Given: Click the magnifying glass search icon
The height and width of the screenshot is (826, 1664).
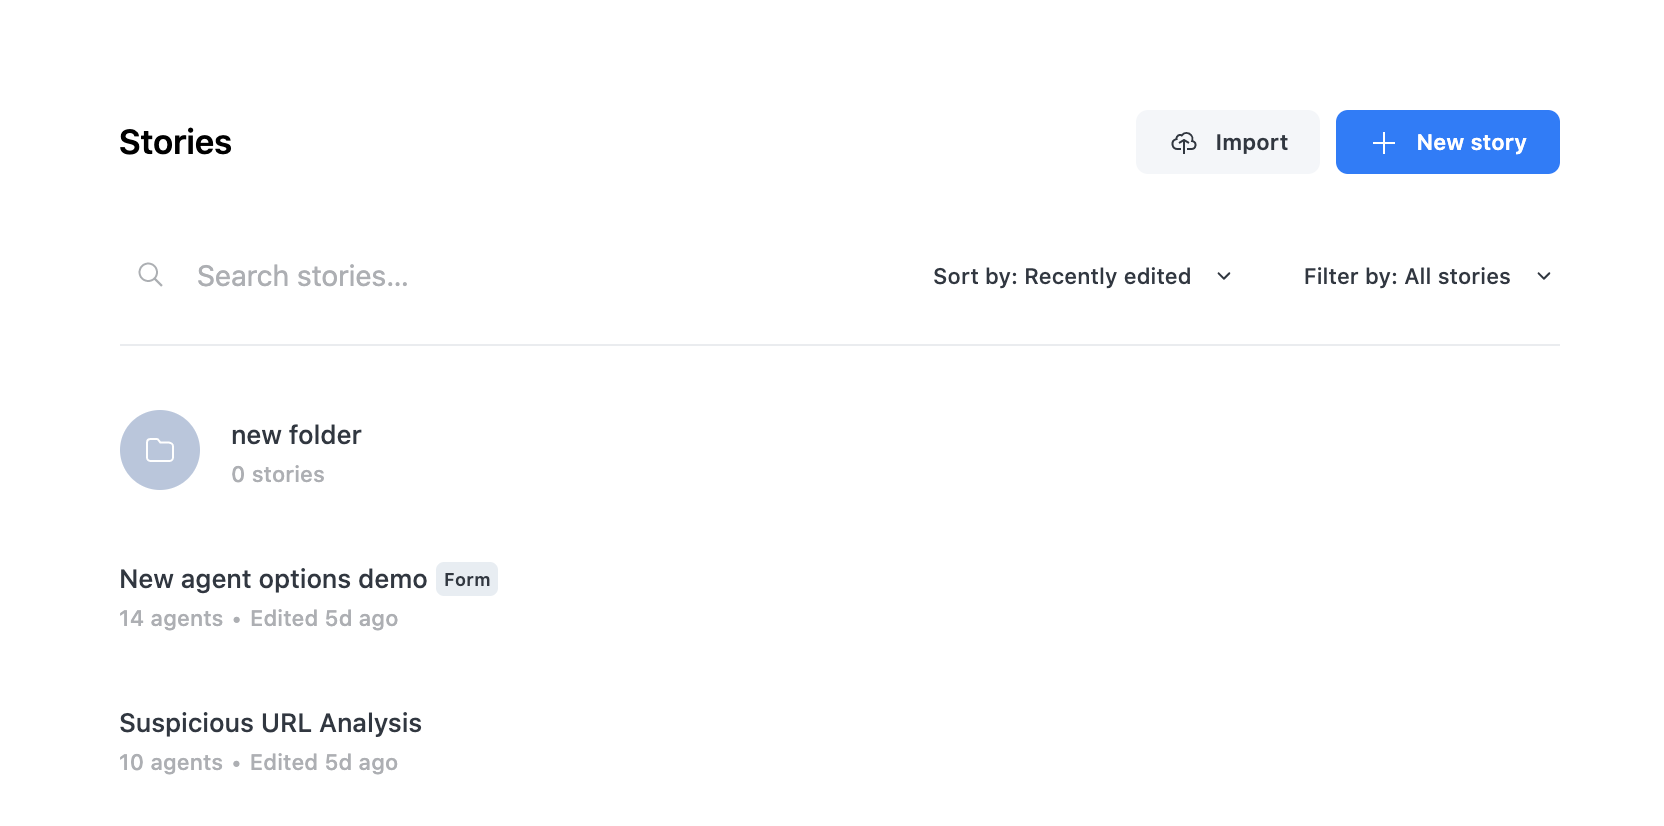Looking at the screenshot, I should [150, 275].
